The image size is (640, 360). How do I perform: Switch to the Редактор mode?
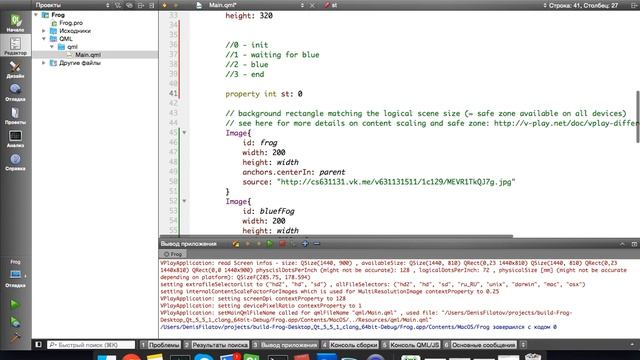coord(16,46)
